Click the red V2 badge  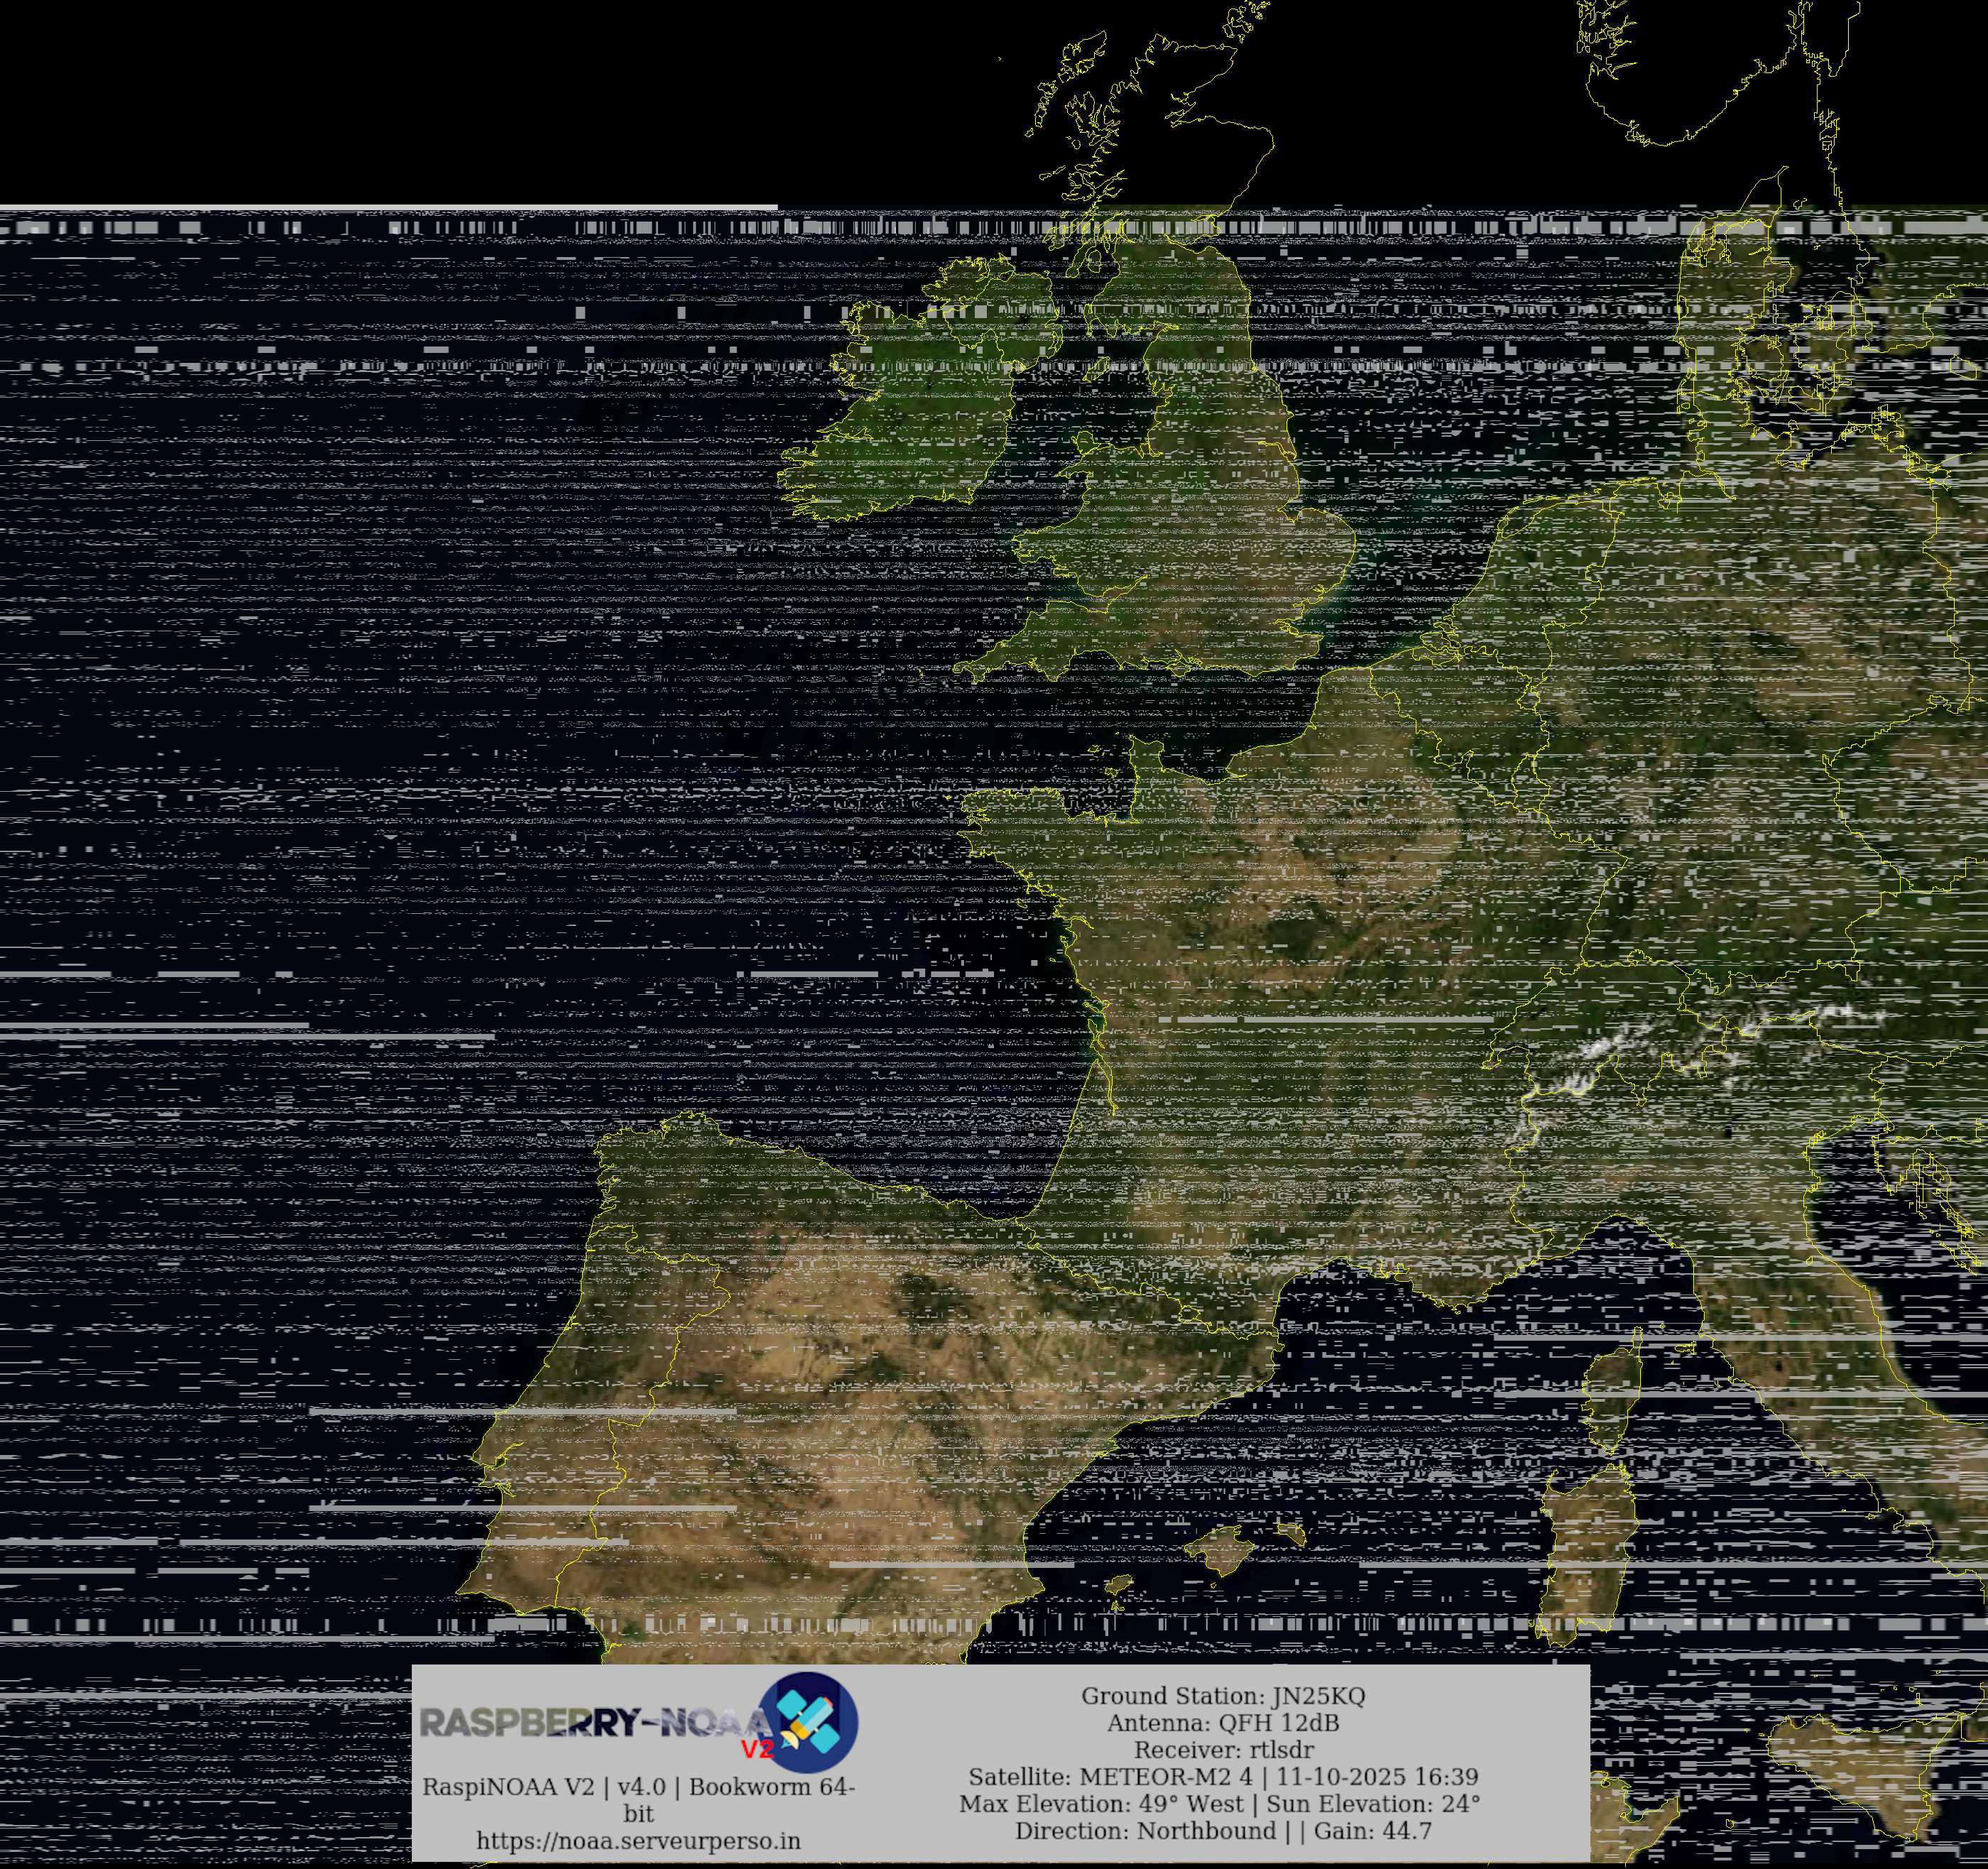(x=757, y=1749)
